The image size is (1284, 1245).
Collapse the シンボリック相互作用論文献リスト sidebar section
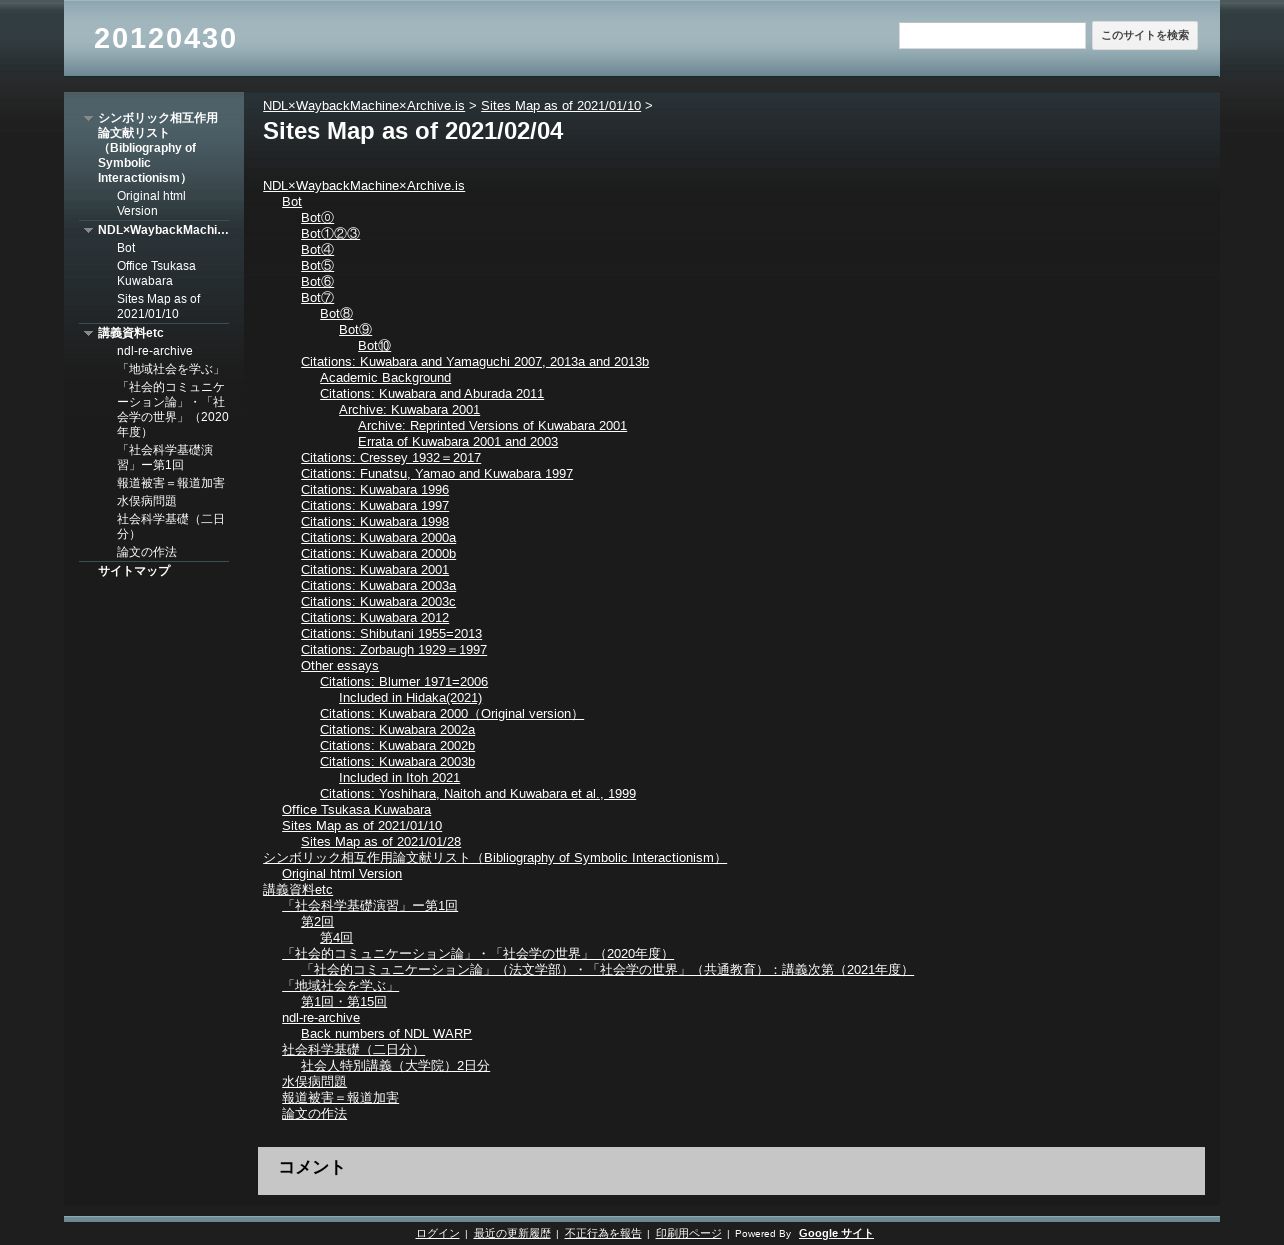pos(88,119)
